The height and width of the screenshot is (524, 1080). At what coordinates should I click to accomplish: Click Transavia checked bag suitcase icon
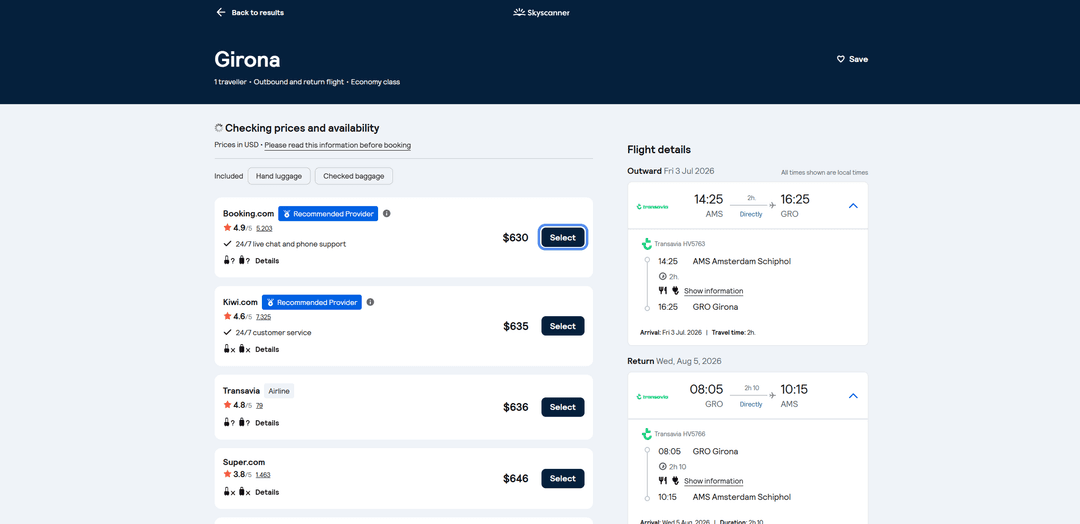(x=242, y=422)
